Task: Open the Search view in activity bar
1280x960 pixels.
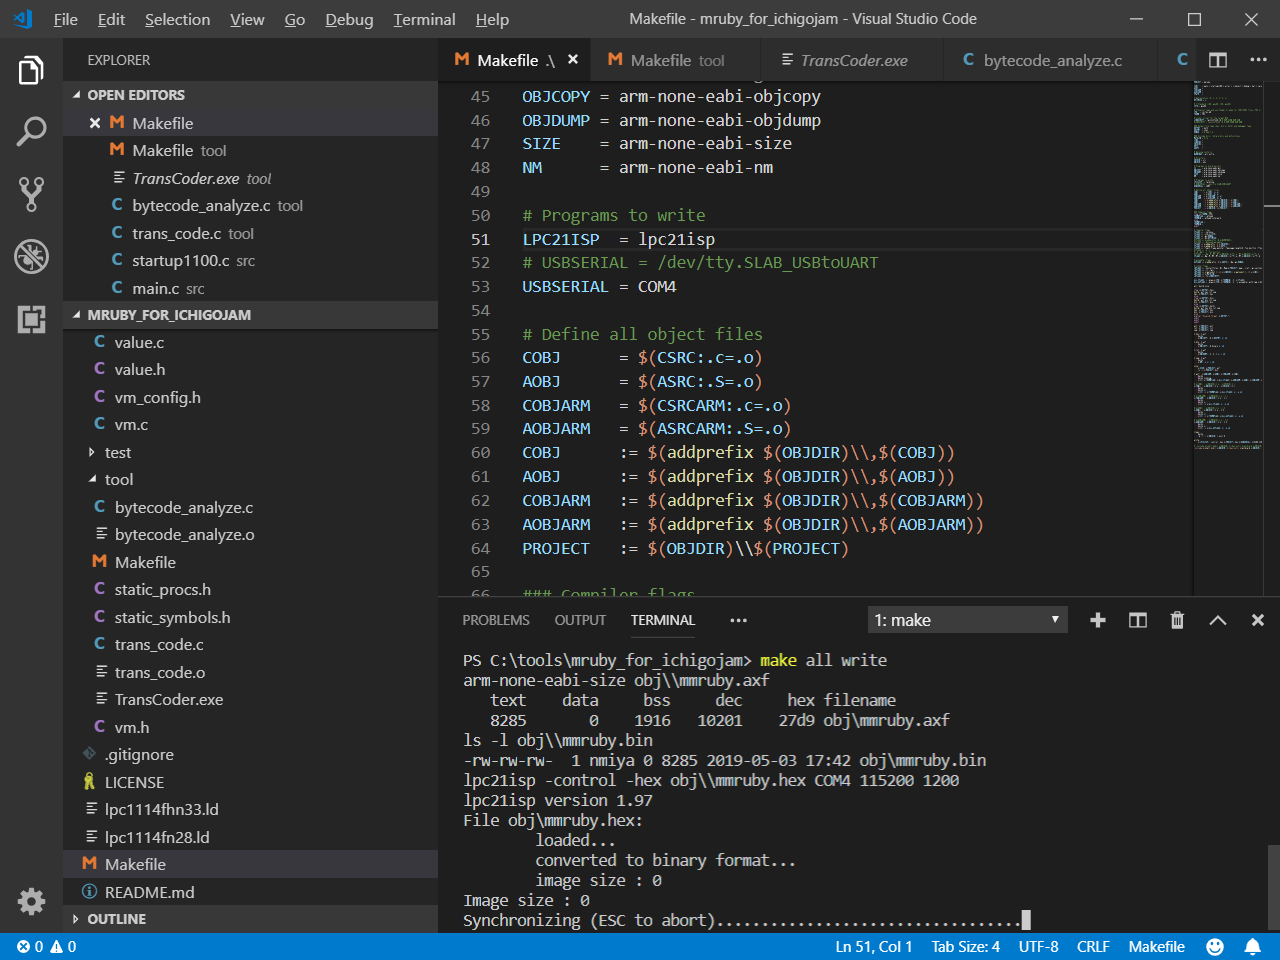Action: pyautogui.click(x=31, y=131)
